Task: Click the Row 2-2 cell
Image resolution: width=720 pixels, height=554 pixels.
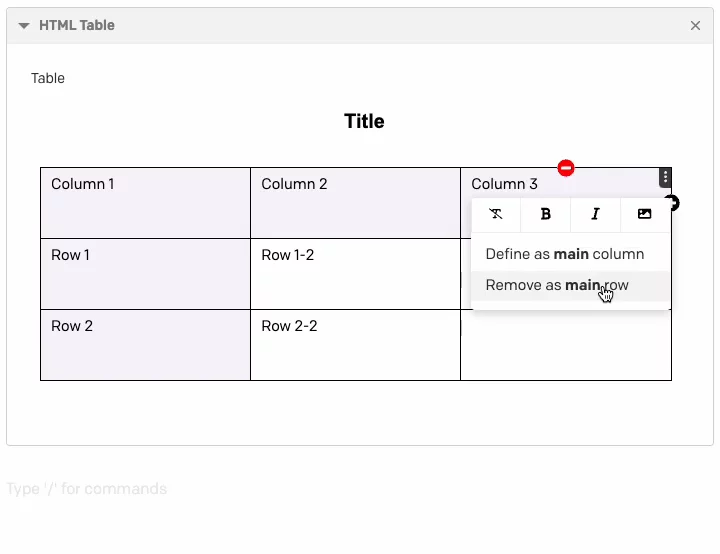Action: 355,345
